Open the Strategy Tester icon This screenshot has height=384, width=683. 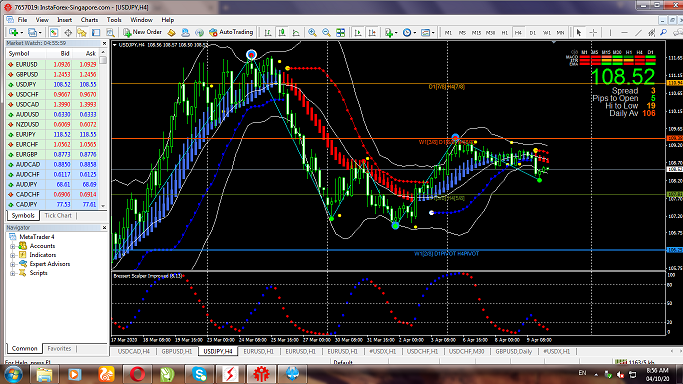pos(110,32)
